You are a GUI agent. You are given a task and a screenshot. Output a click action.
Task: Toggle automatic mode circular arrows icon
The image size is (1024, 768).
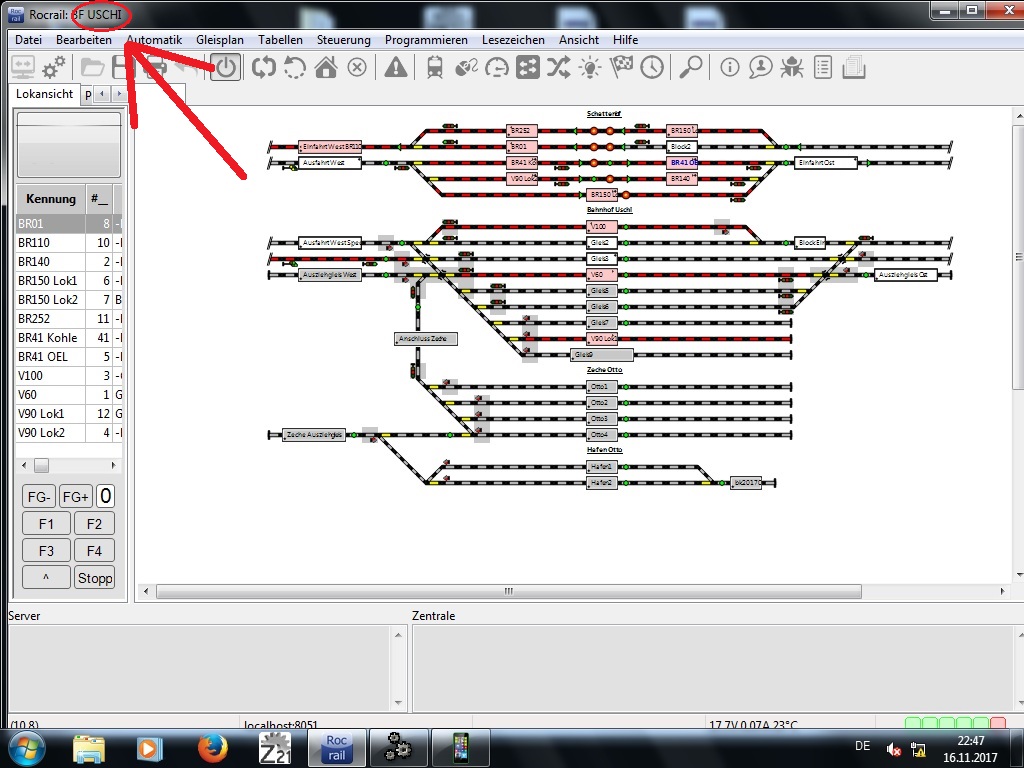pos(264,67)
